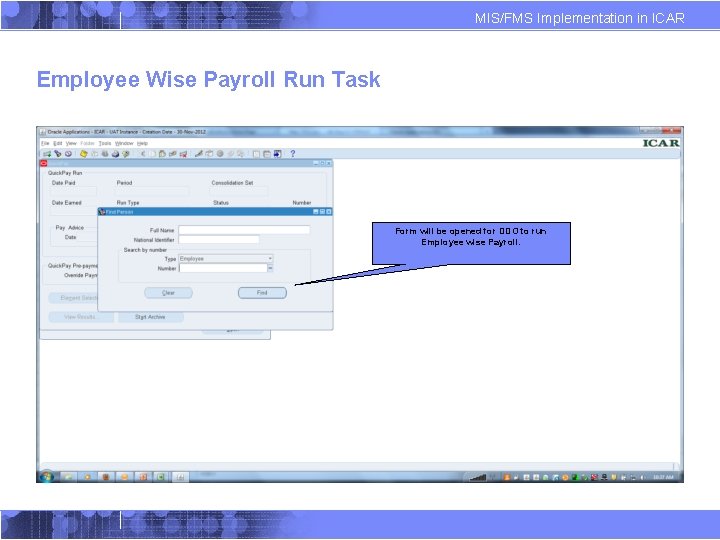Click the blue arrow toolbar icon left of help
This screenshot has height=540, width=720.
pos(277,154)
